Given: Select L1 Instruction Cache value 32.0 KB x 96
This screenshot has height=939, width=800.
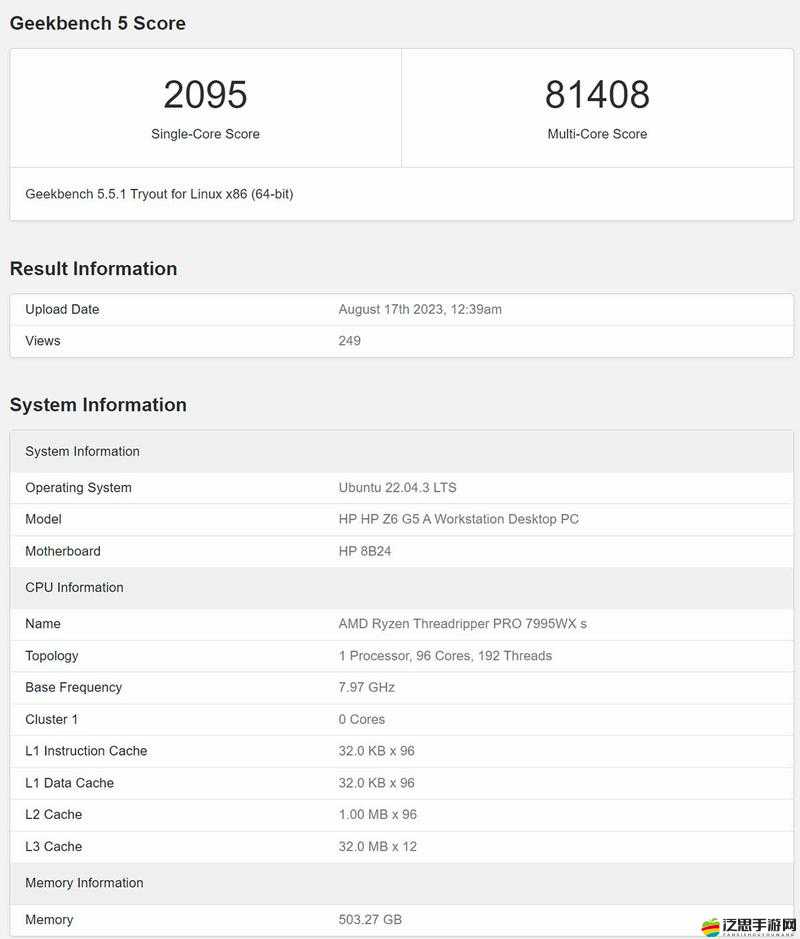Looking at the screenshot, I should (377, 751).
